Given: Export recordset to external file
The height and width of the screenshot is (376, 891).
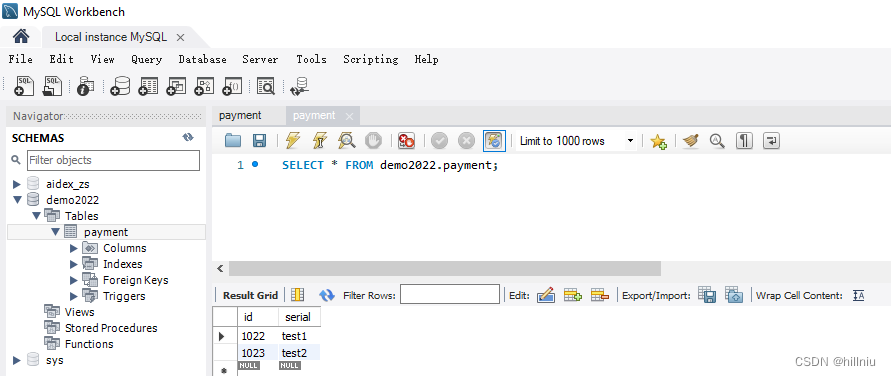Looking at the screenshot, I should [x=707, y=295].
